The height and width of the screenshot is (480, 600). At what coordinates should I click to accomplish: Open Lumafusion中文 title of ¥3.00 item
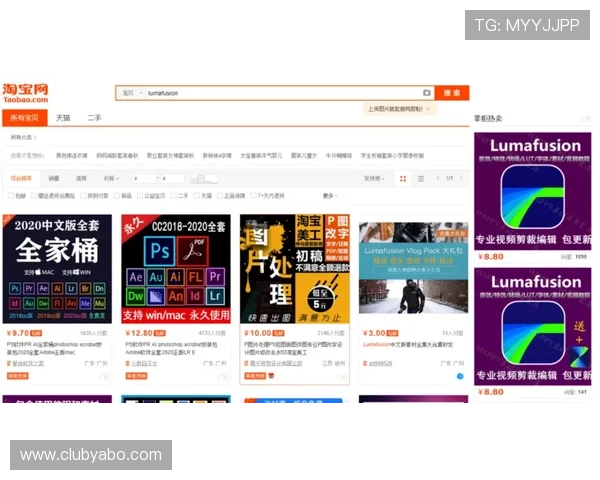pos(408,344)
